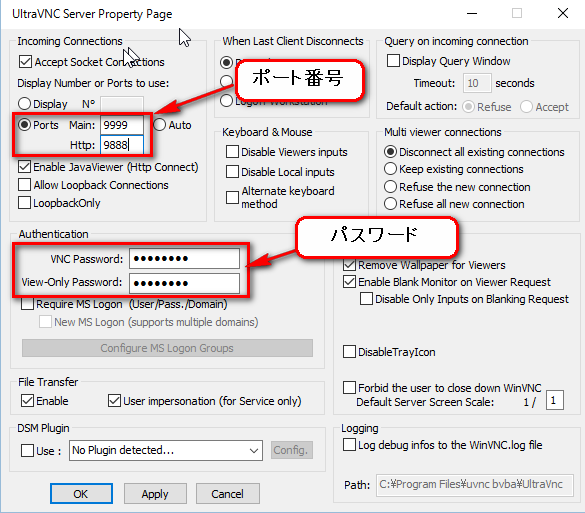Open the No Plugin detected dropdown

click(x=166, y=450)
